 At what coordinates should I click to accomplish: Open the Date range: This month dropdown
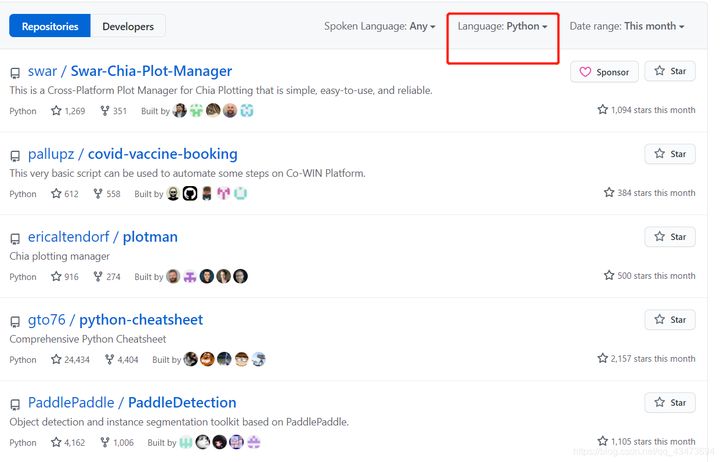point(627,26)
